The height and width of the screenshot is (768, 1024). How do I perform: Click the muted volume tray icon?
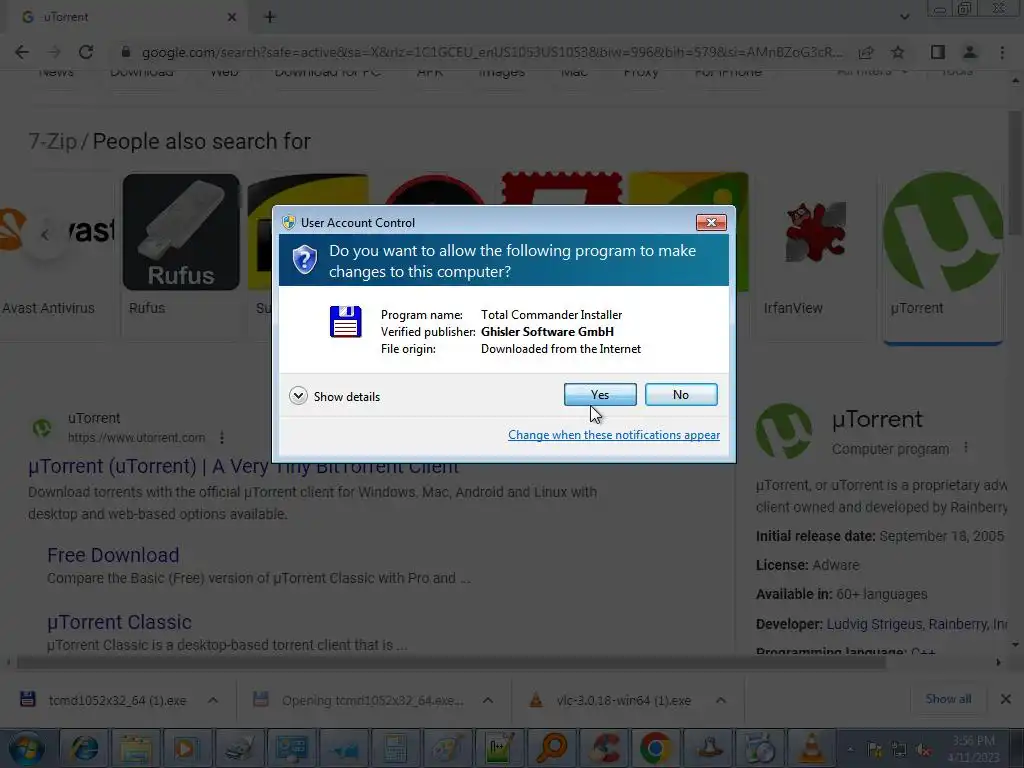(x=923, y=750)
